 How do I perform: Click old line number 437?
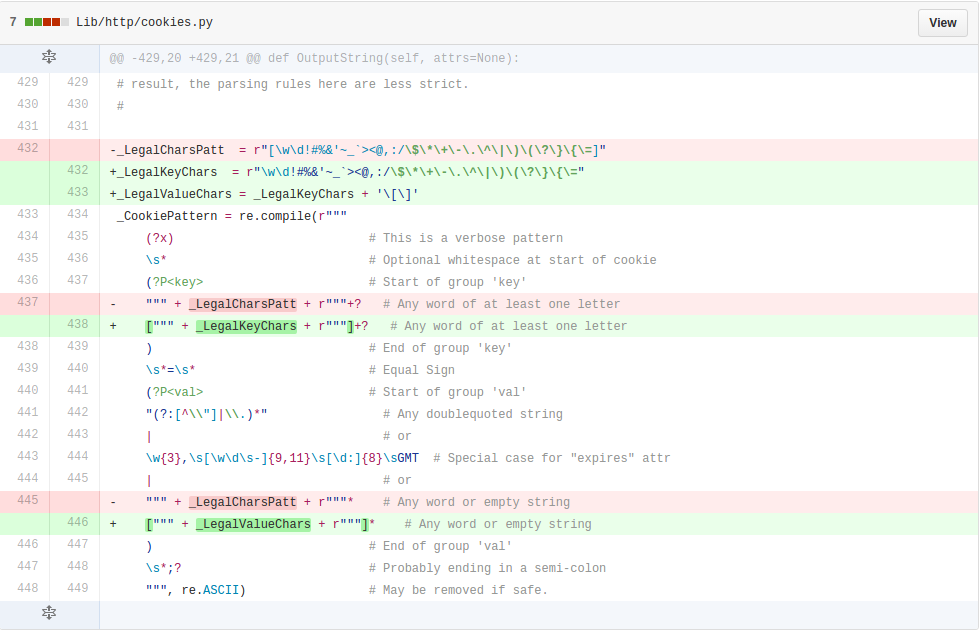[x=28, y=302]
